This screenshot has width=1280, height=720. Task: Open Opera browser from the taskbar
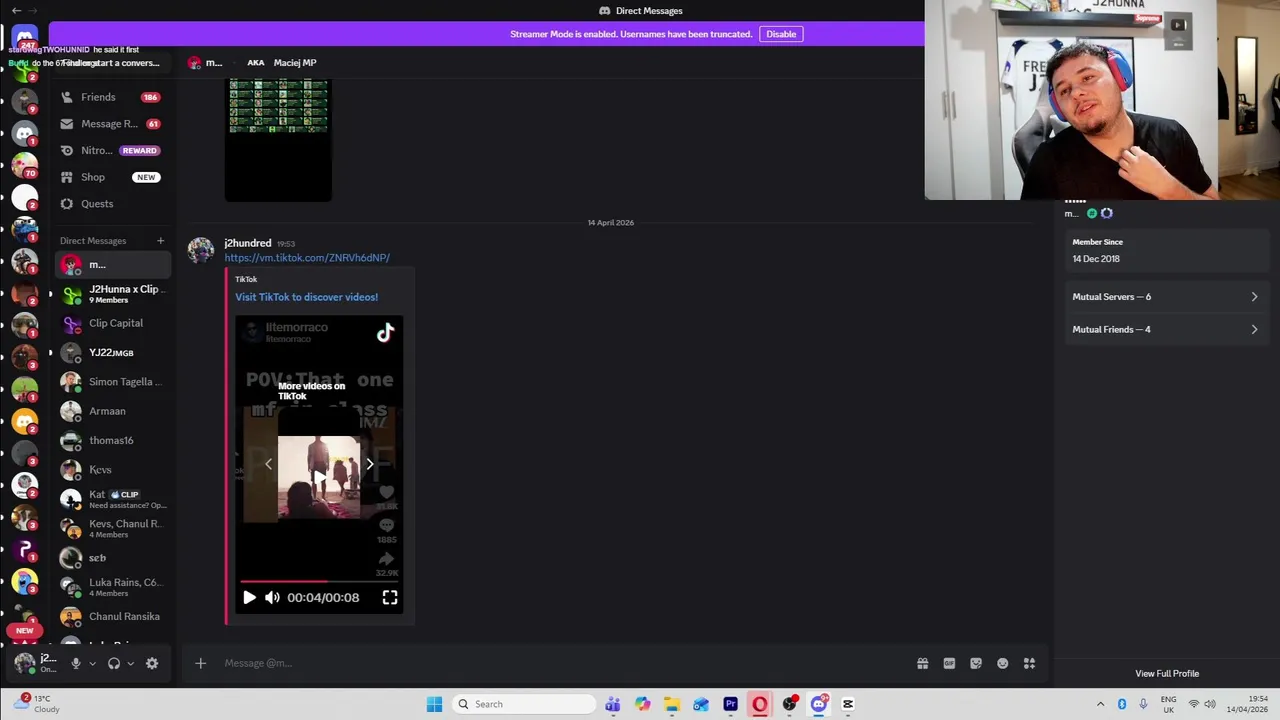760,704
